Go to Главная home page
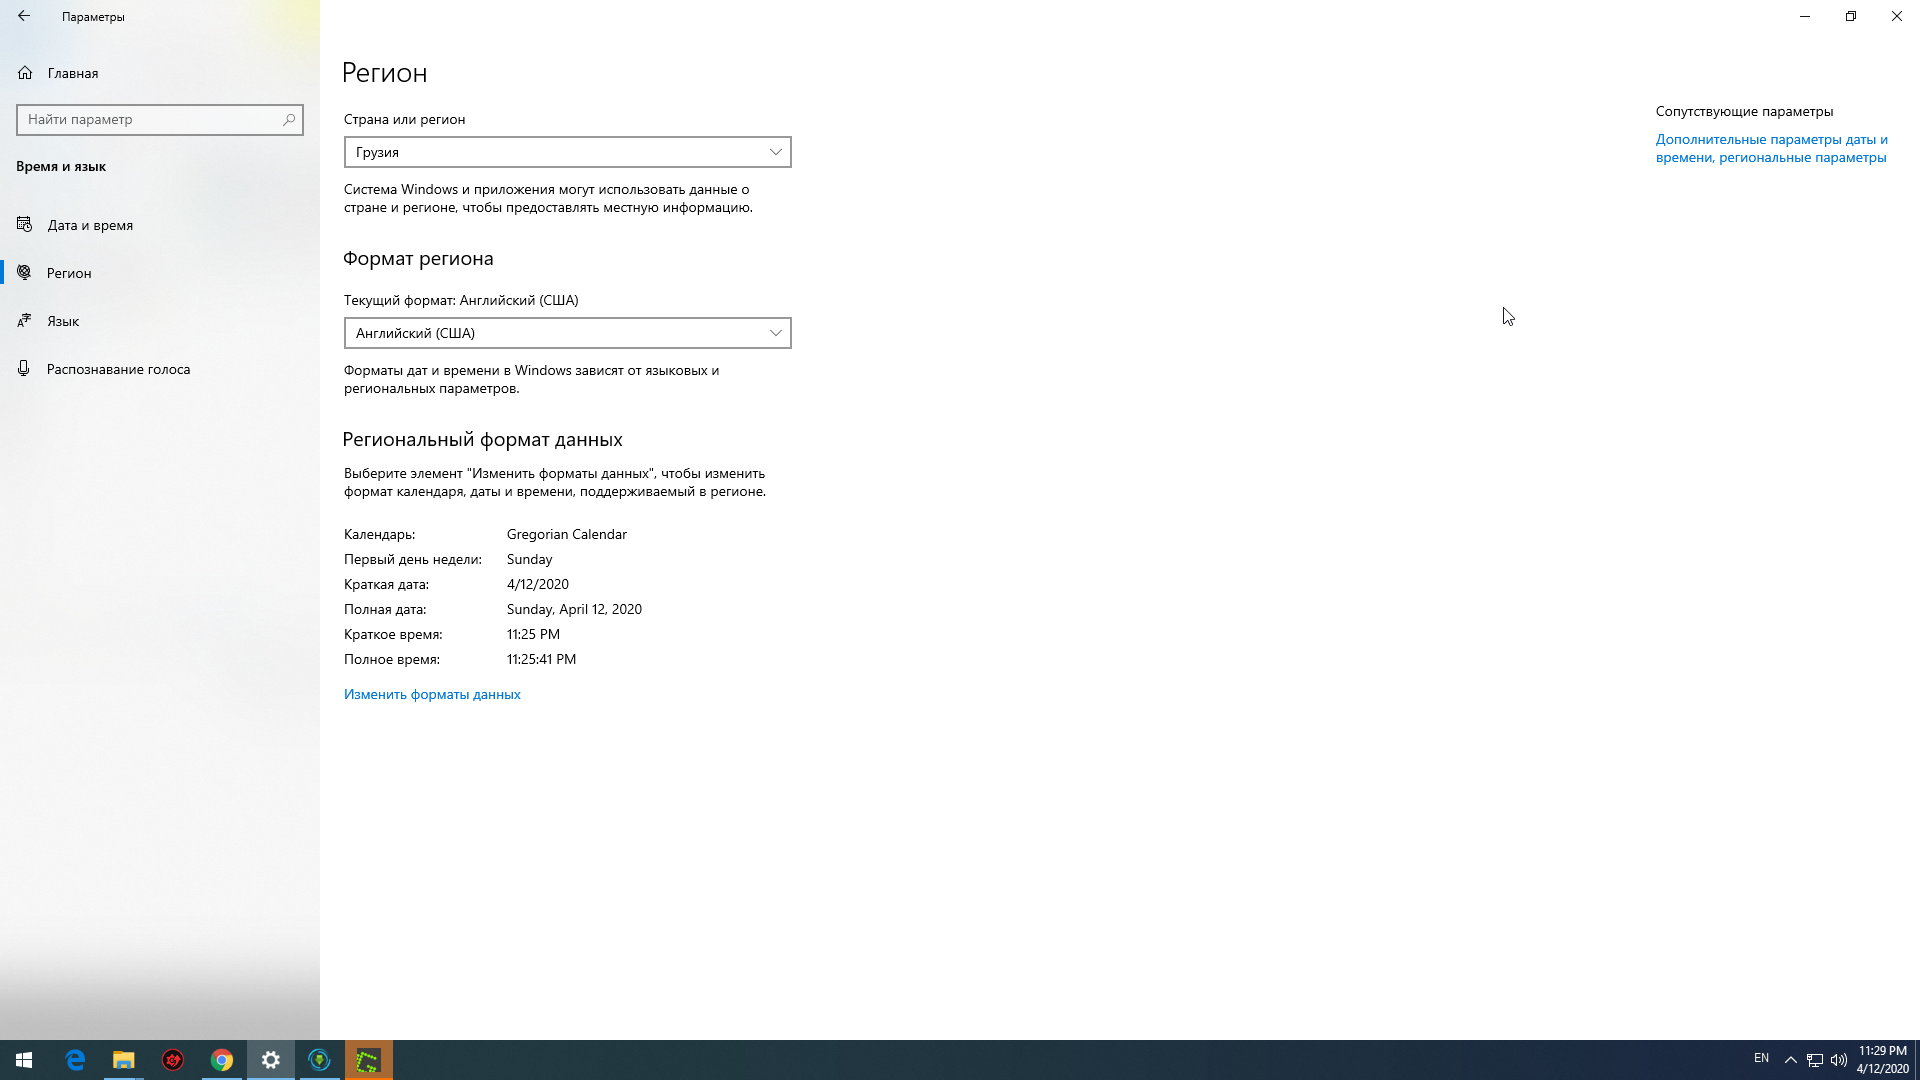Viewport: 1920px width, 1080px height. coord(72,73)
